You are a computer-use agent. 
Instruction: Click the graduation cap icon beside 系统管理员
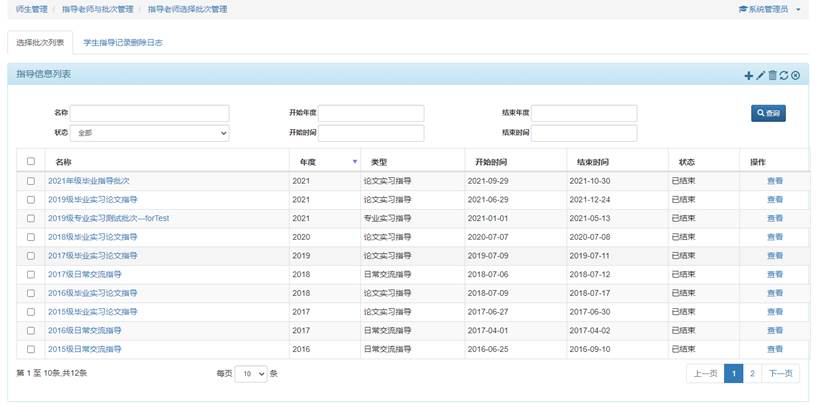(743, 9)
